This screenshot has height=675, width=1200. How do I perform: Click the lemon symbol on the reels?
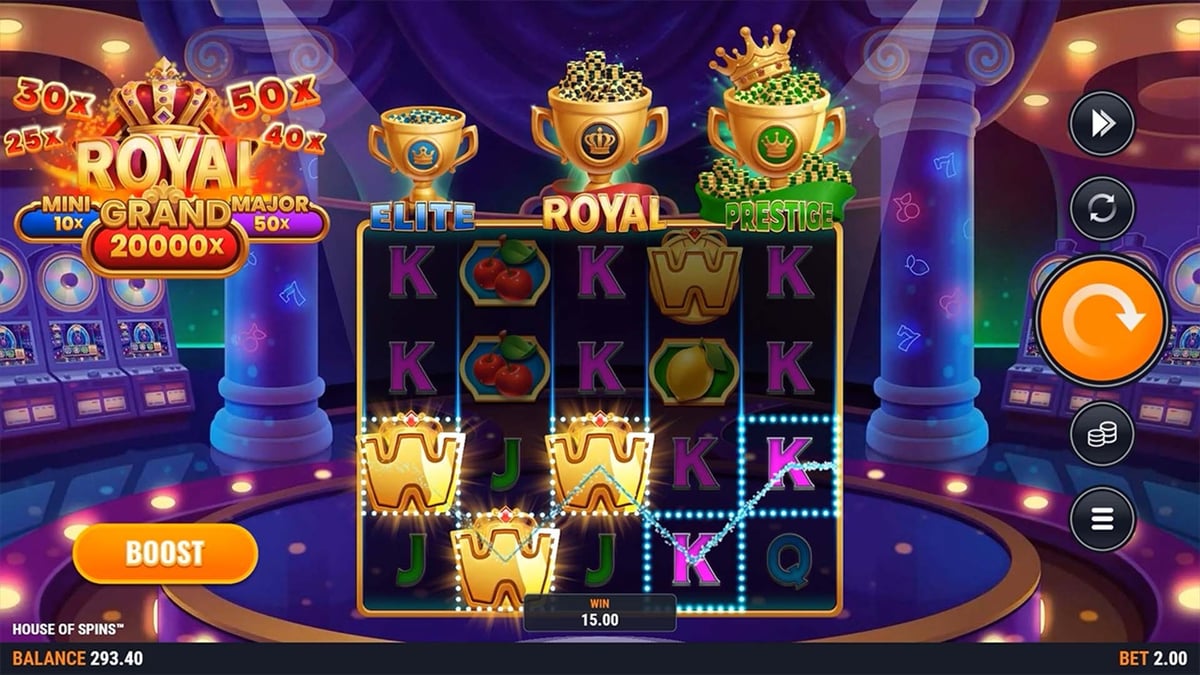coord(694,371)
